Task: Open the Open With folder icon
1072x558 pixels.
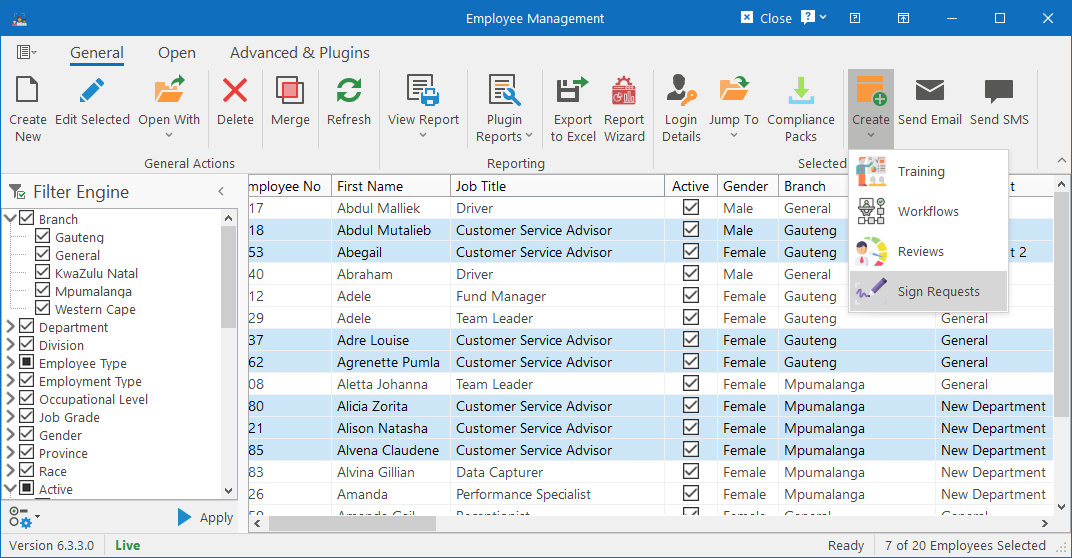Action: coord(169,90)
